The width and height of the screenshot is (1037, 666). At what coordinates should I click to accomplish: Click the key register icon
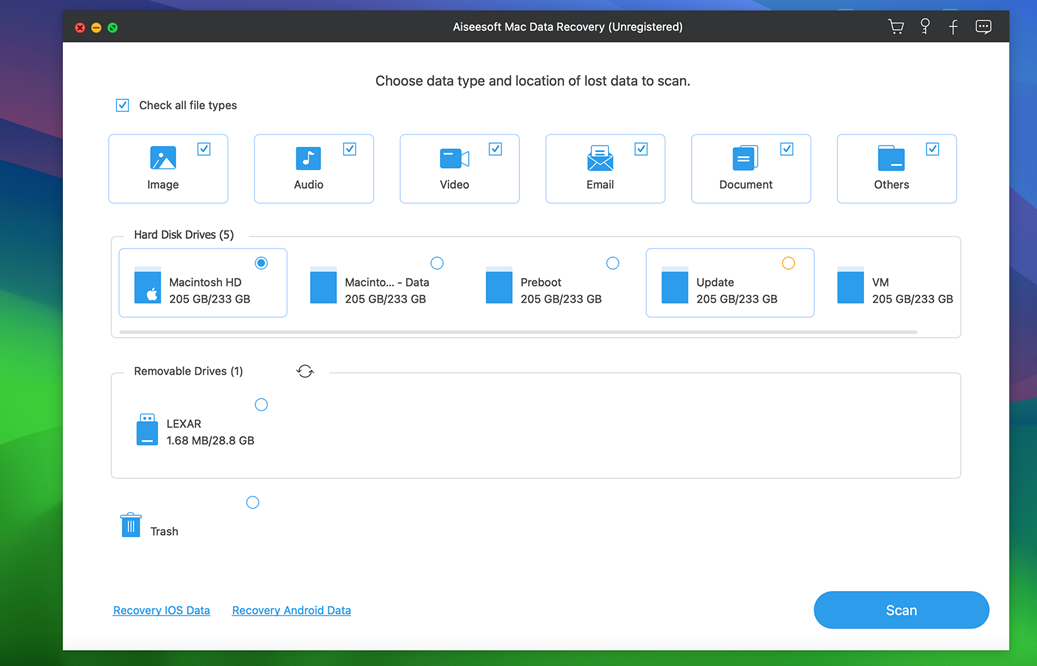pos(925,26)
